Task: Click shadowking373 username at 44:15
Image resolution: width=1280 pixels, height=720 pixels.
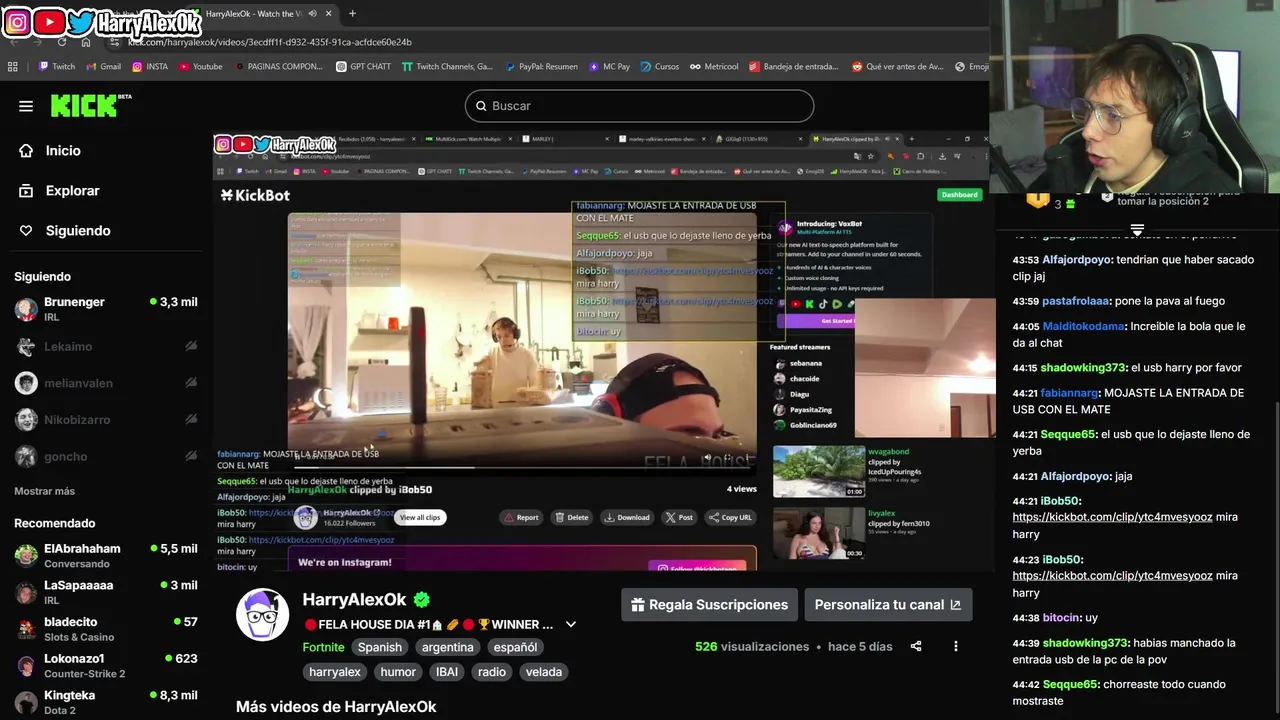Action: tap(1083, 368)
